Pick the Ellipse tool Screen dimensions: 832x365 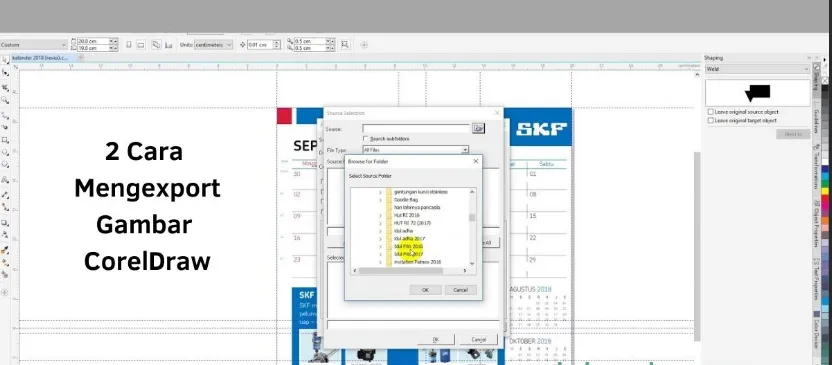6,152
